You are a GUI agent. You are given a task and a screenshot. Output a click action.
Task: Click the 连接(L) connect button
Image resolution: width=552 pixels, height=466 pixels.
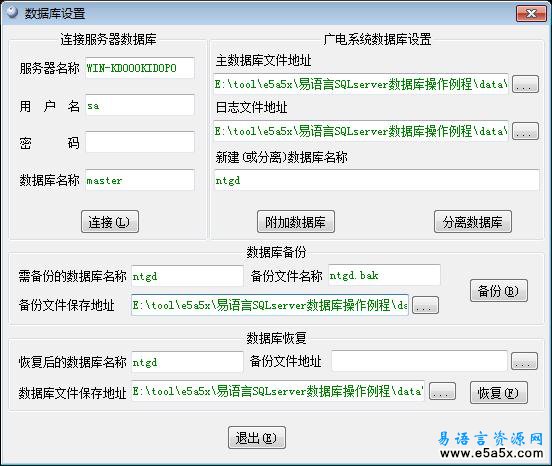click(109, 222)
